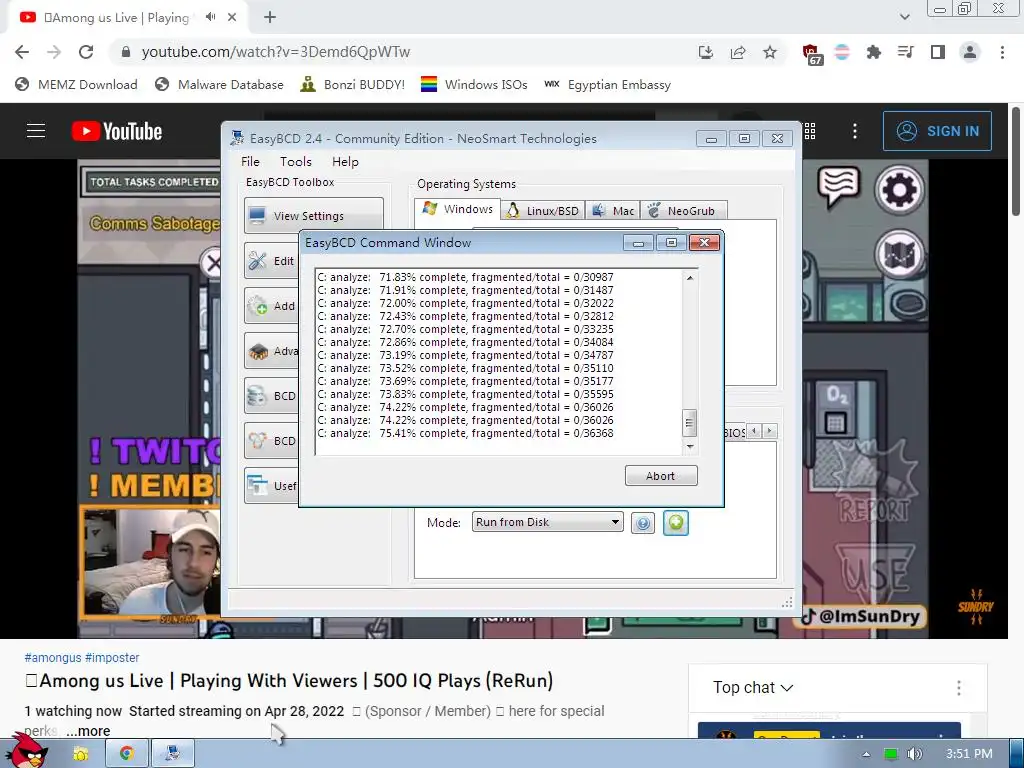1024x768 pixels.
Task: Abort the command window analysis
Action: [661, 476]
